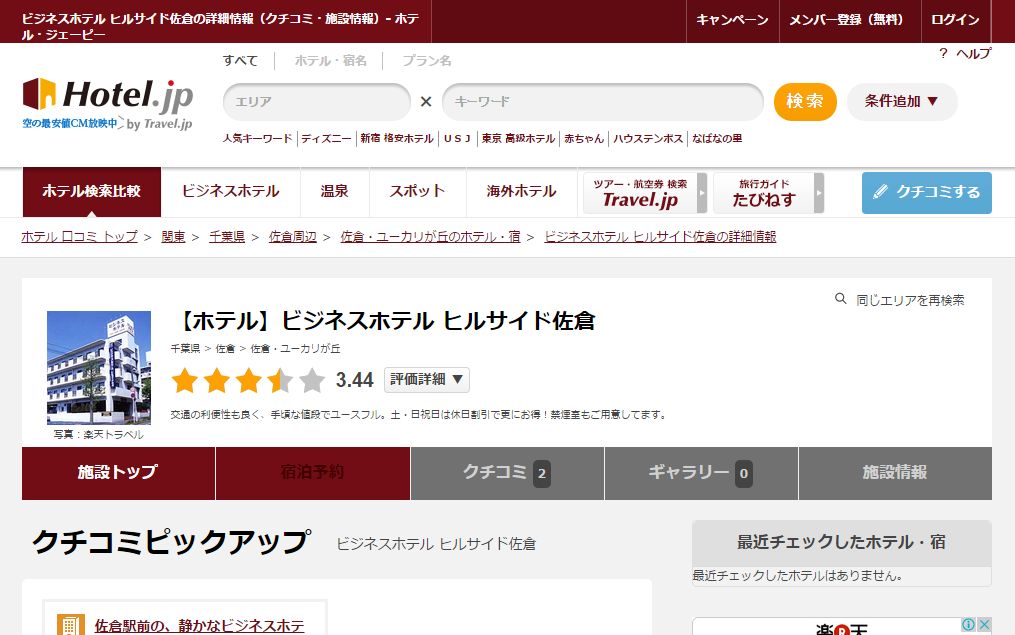
Task: Click the なばなの里 keyword link
Action: pyautogui.click(x=717, y=139)
